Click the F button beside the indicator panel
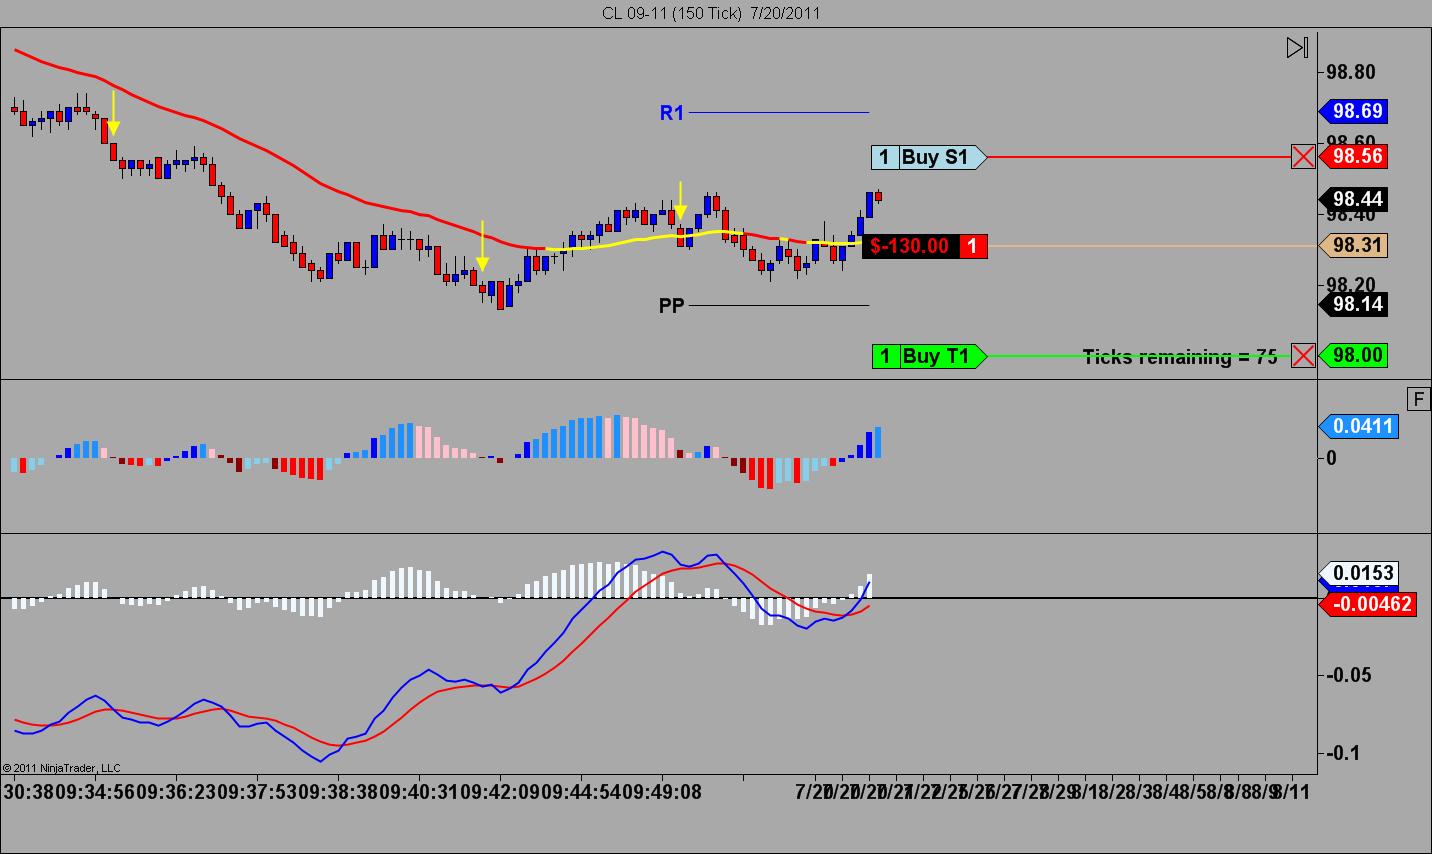 pyautogui.click(x=1419, y=399)
